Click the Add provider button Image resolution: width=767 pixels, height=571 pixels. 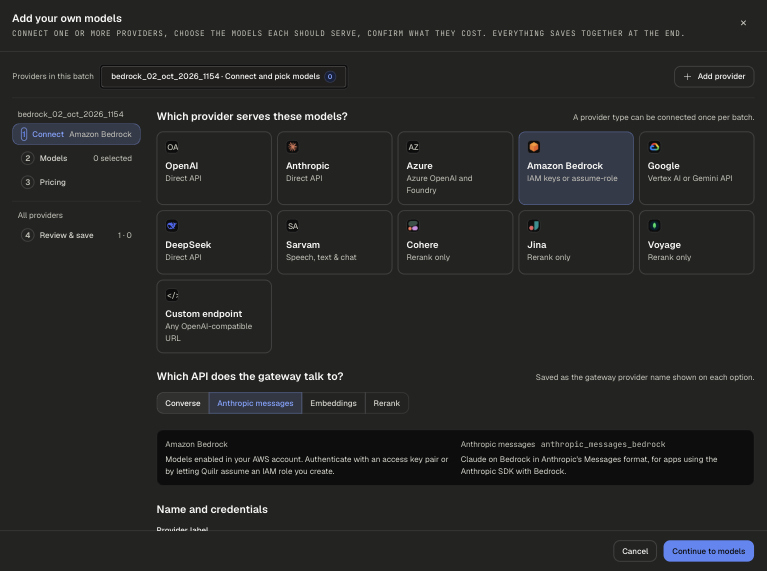(x=714, y=76)
